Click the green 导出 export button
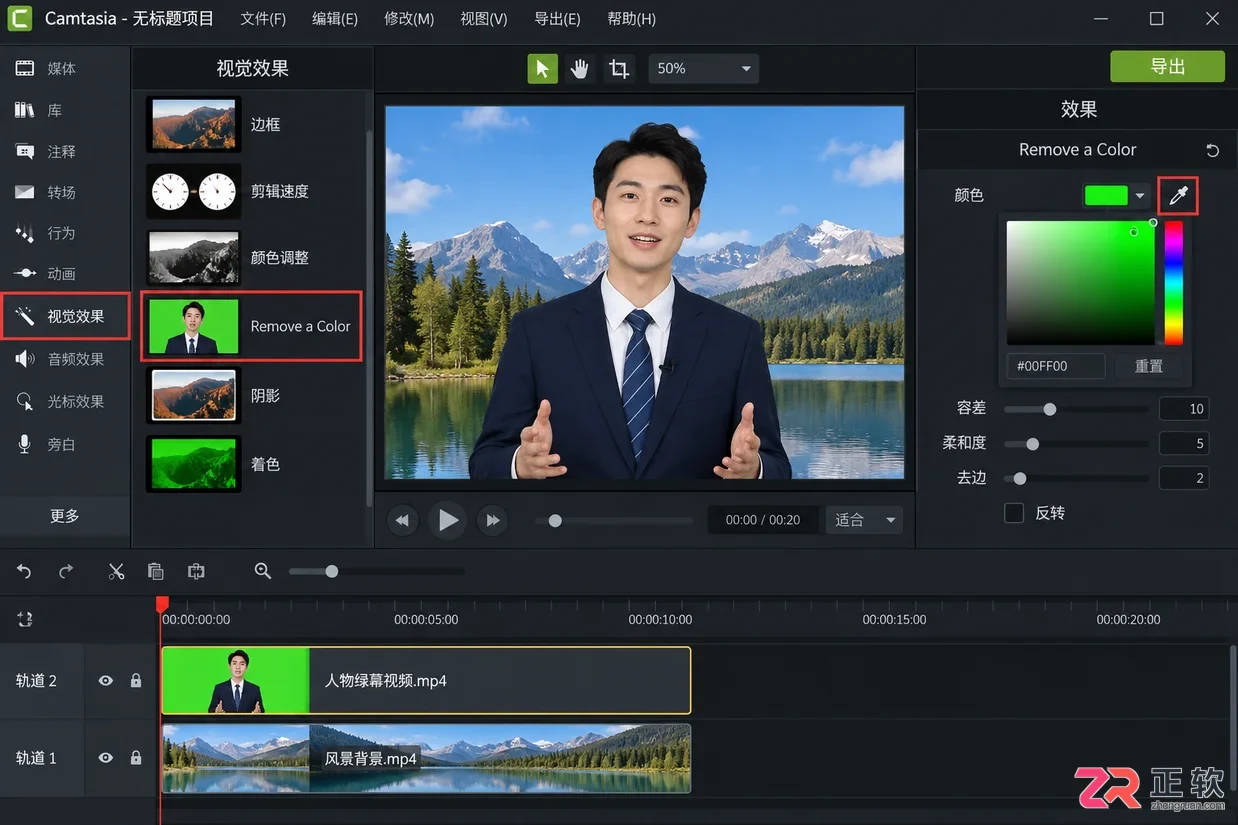Viewport: 1238px width, 825px height. (x=1167, y=66)
